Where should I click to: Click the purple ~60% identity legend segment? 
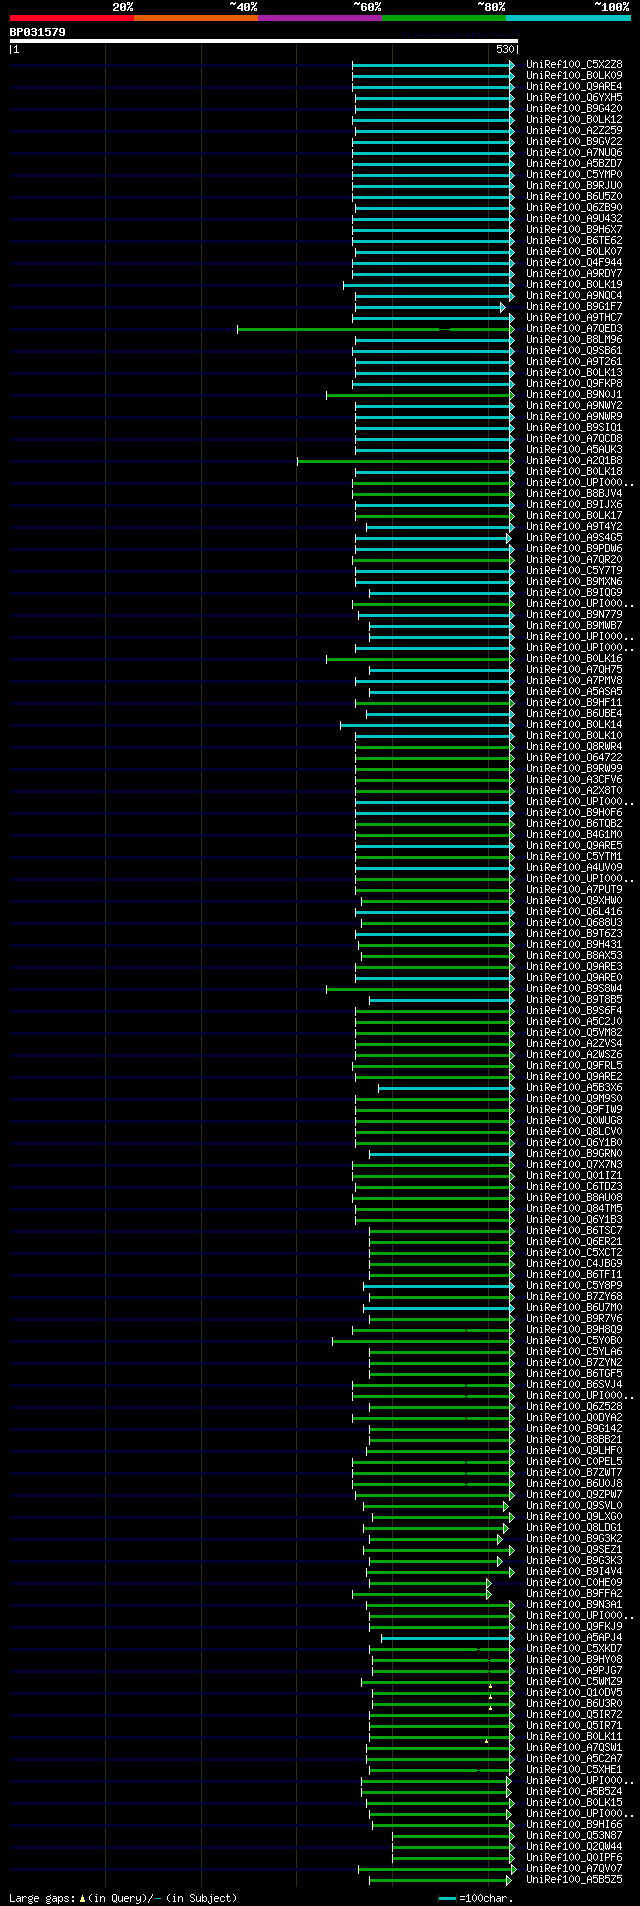tap(320, 18)
